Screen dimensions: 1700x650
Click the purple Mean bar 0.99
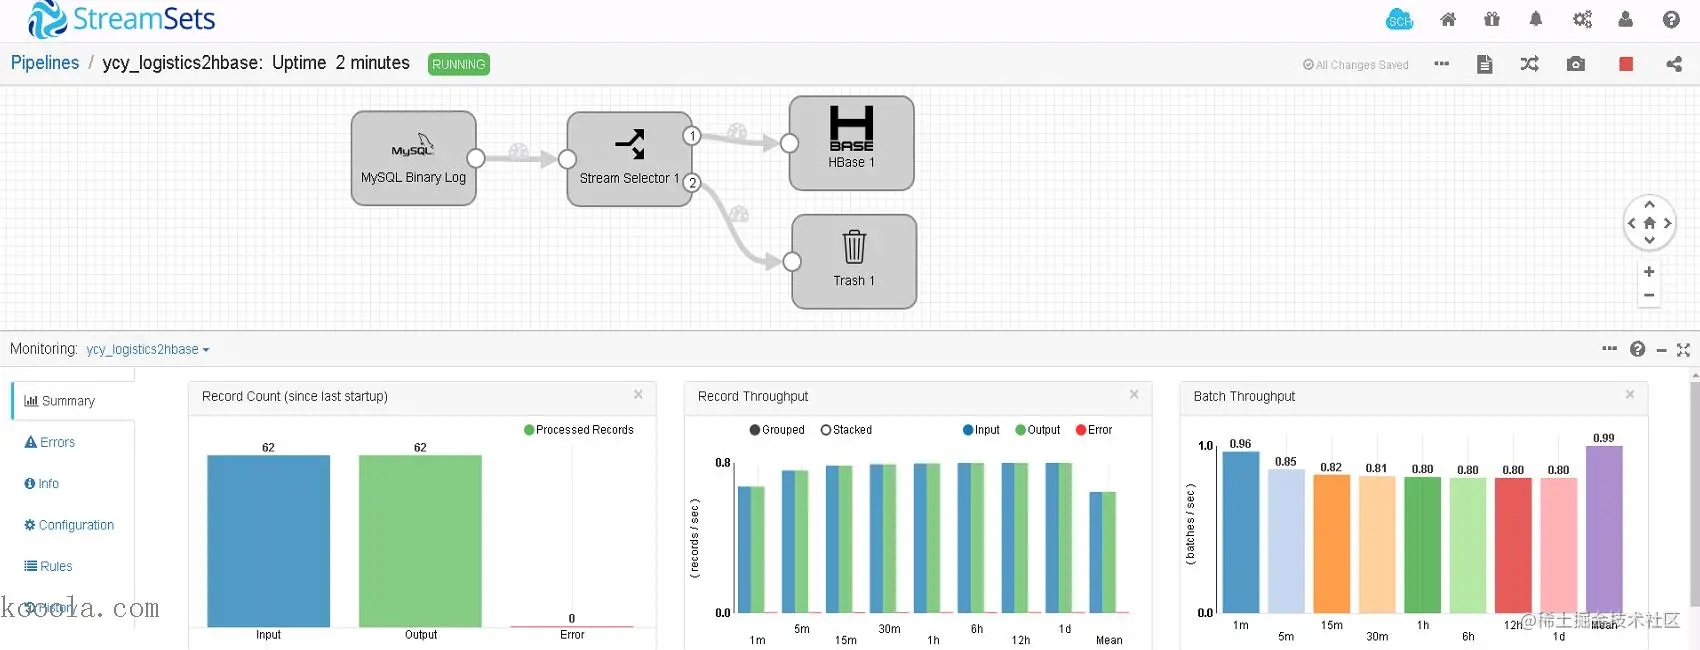1604,529
